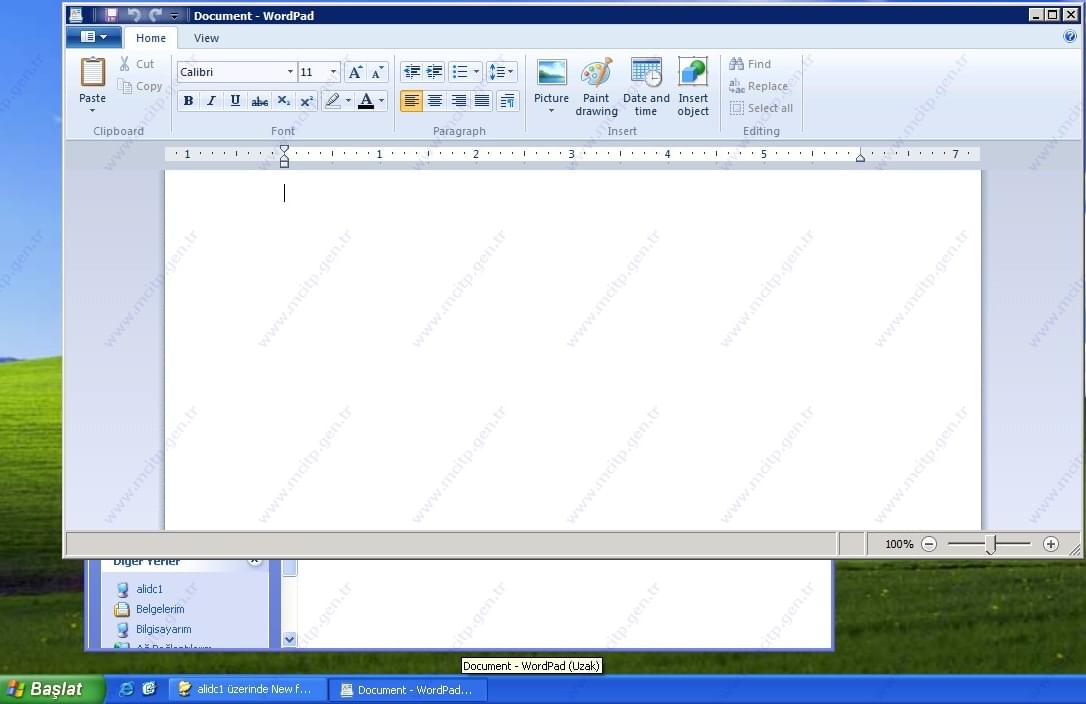Toggle Italic formatting
The image size is (1086, 704).
(211, 100)
